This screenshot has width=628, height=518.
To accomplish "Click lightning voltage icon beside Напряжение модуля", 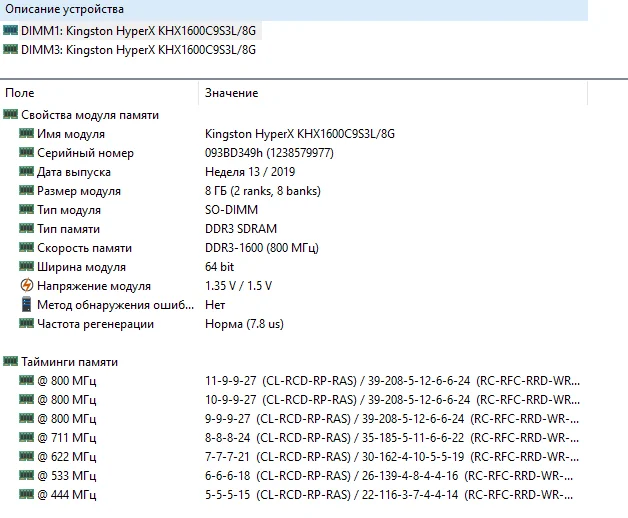I will click(26, 285).
